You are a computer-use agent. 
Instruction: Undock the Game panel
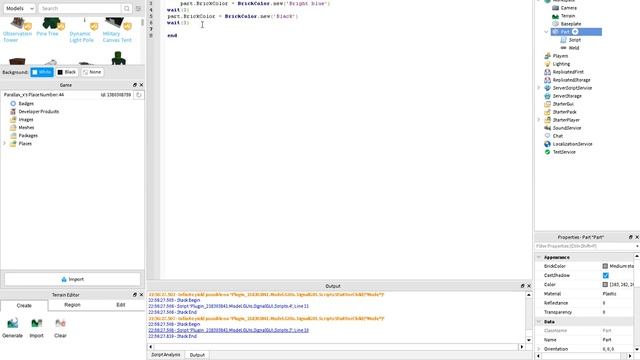135,85
